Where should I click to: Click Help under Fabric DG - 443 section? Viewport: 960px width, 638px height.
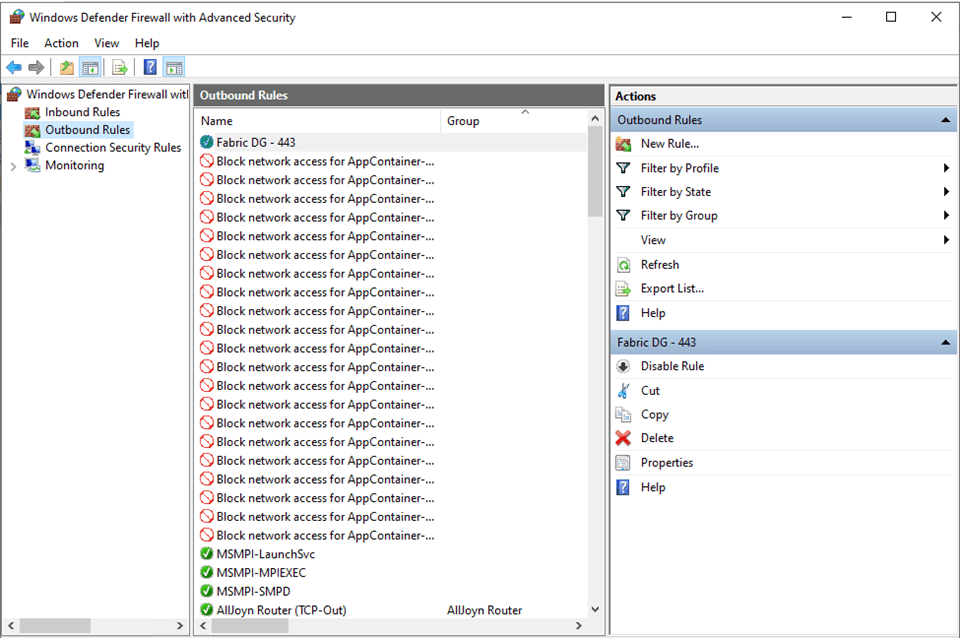pos(653,487)
